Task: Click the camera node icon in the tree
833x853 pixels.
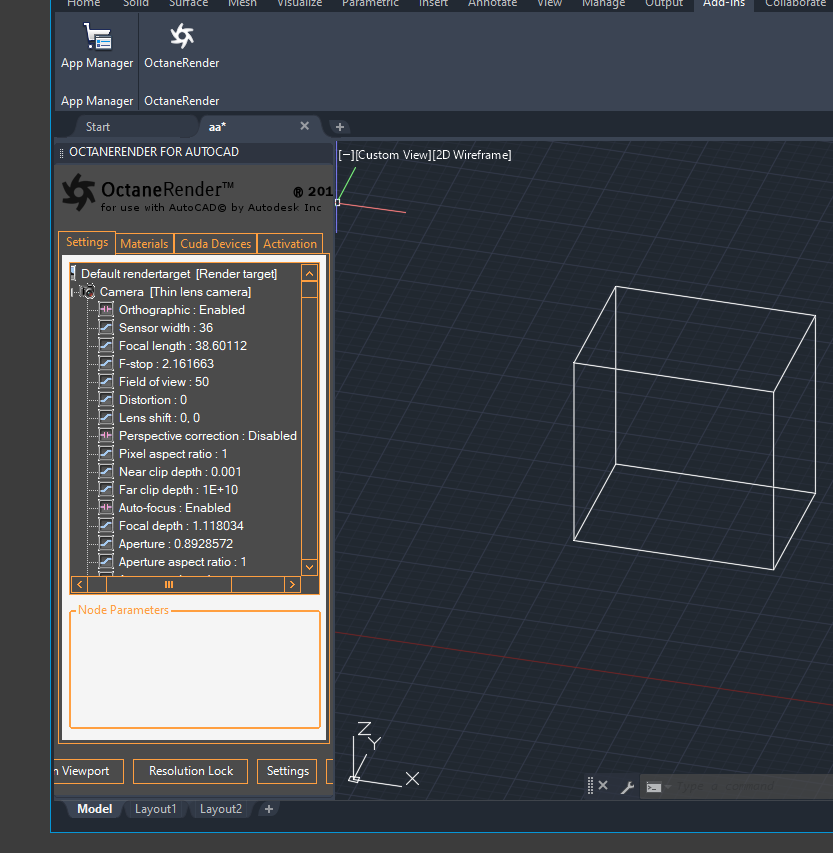Action: pyautogui.click(x=88, y=292)
